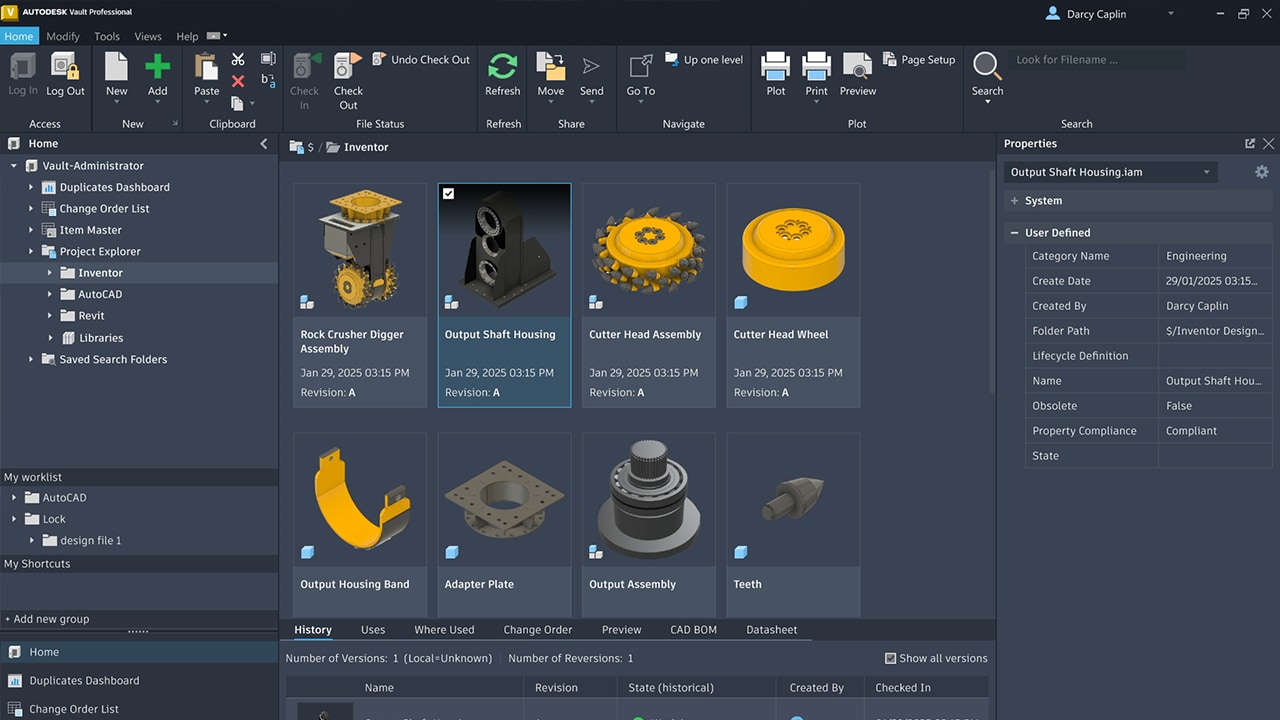1280x720 pixels.
Task: Click the Plot printer icon
Action: tap(776, 67)
